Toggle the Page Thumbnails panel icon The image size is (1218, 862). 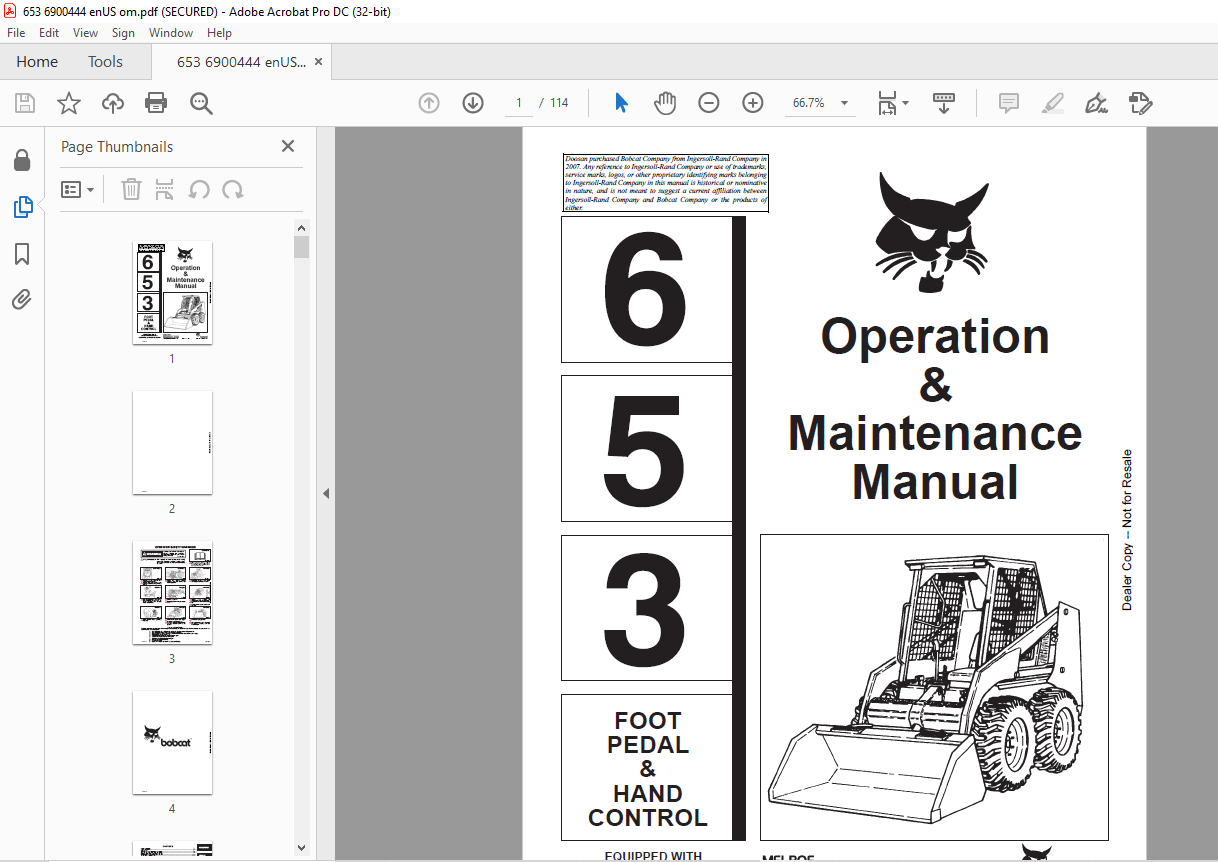click(x=22, y=207)
